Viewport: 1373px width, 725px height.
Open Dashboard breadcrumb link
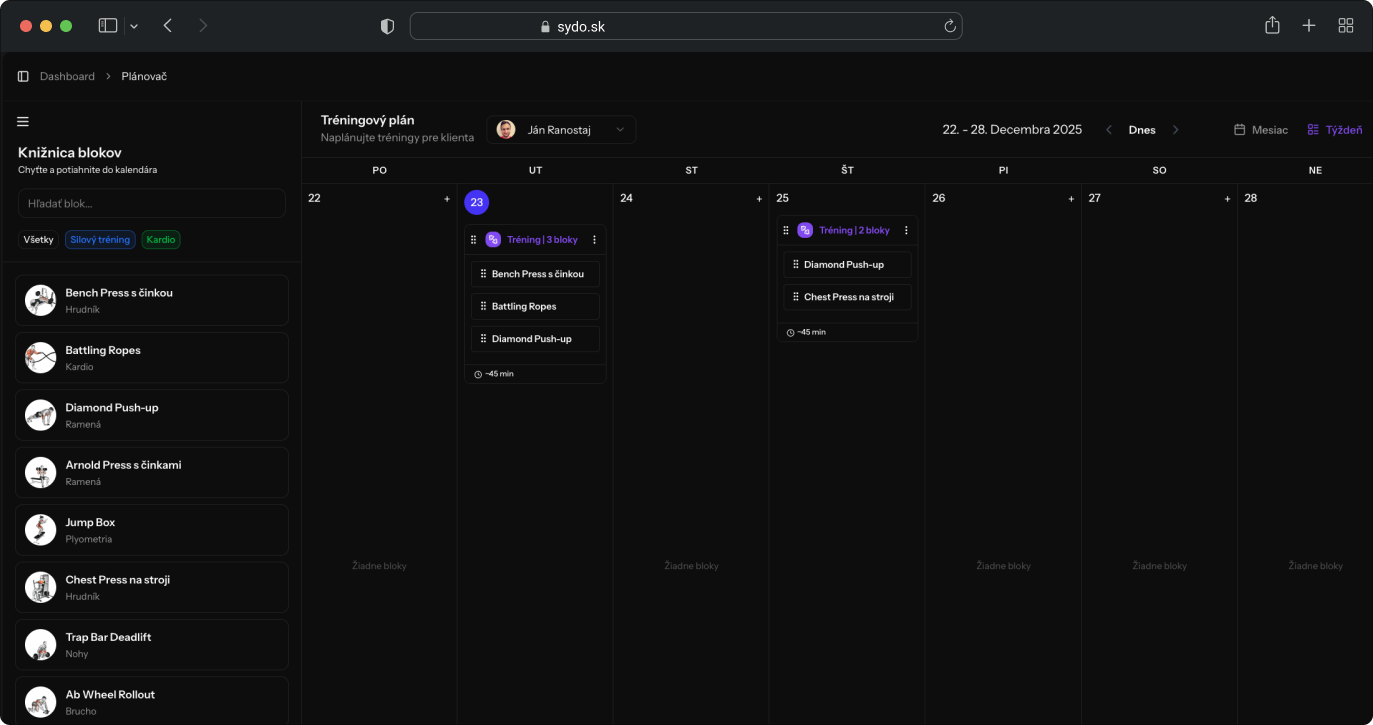pos(67,77)
